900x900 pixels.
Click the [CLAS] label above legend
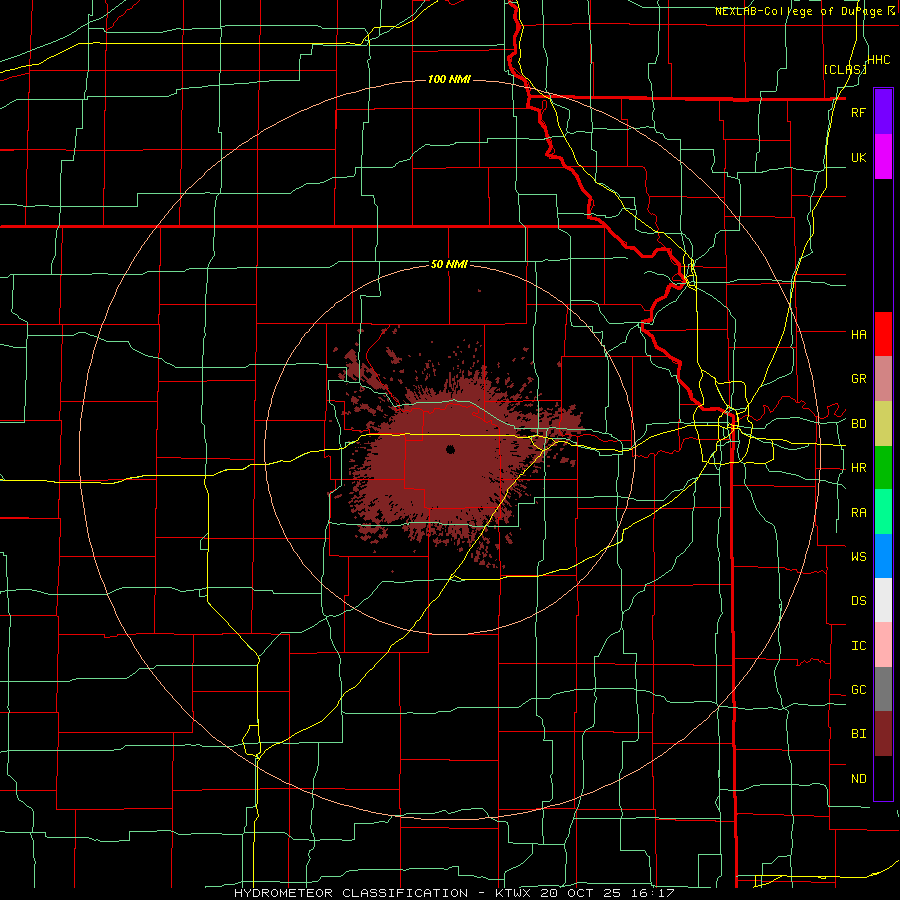pos(845,69)
